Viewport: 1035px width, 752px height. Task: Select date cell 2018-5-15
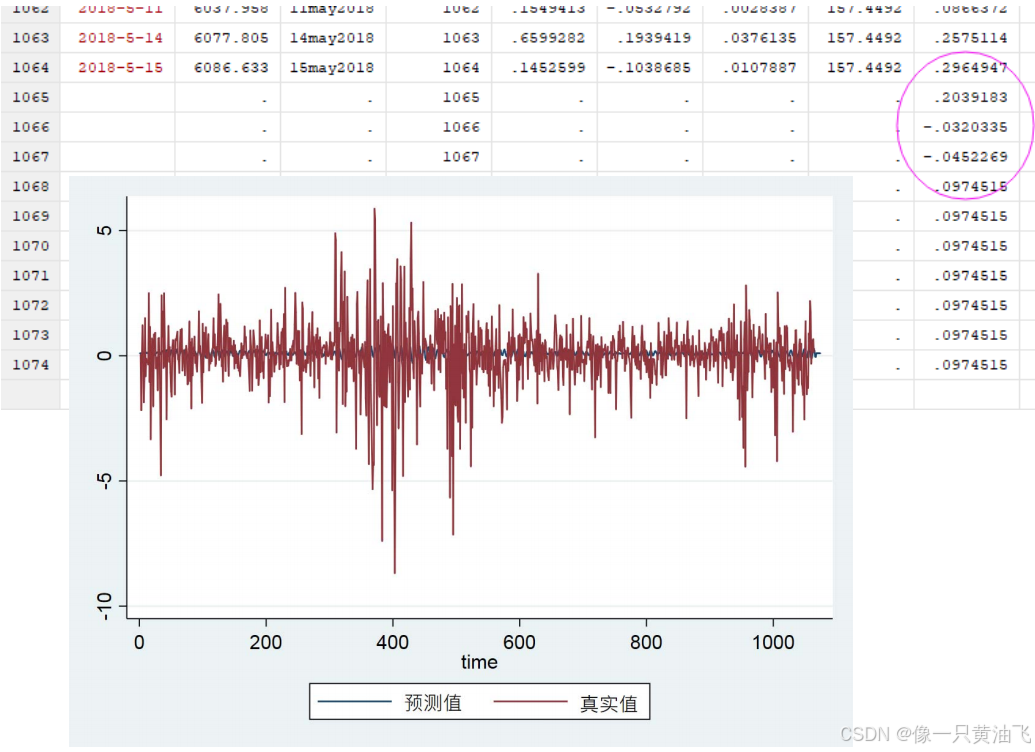click(x=120, y=67)
